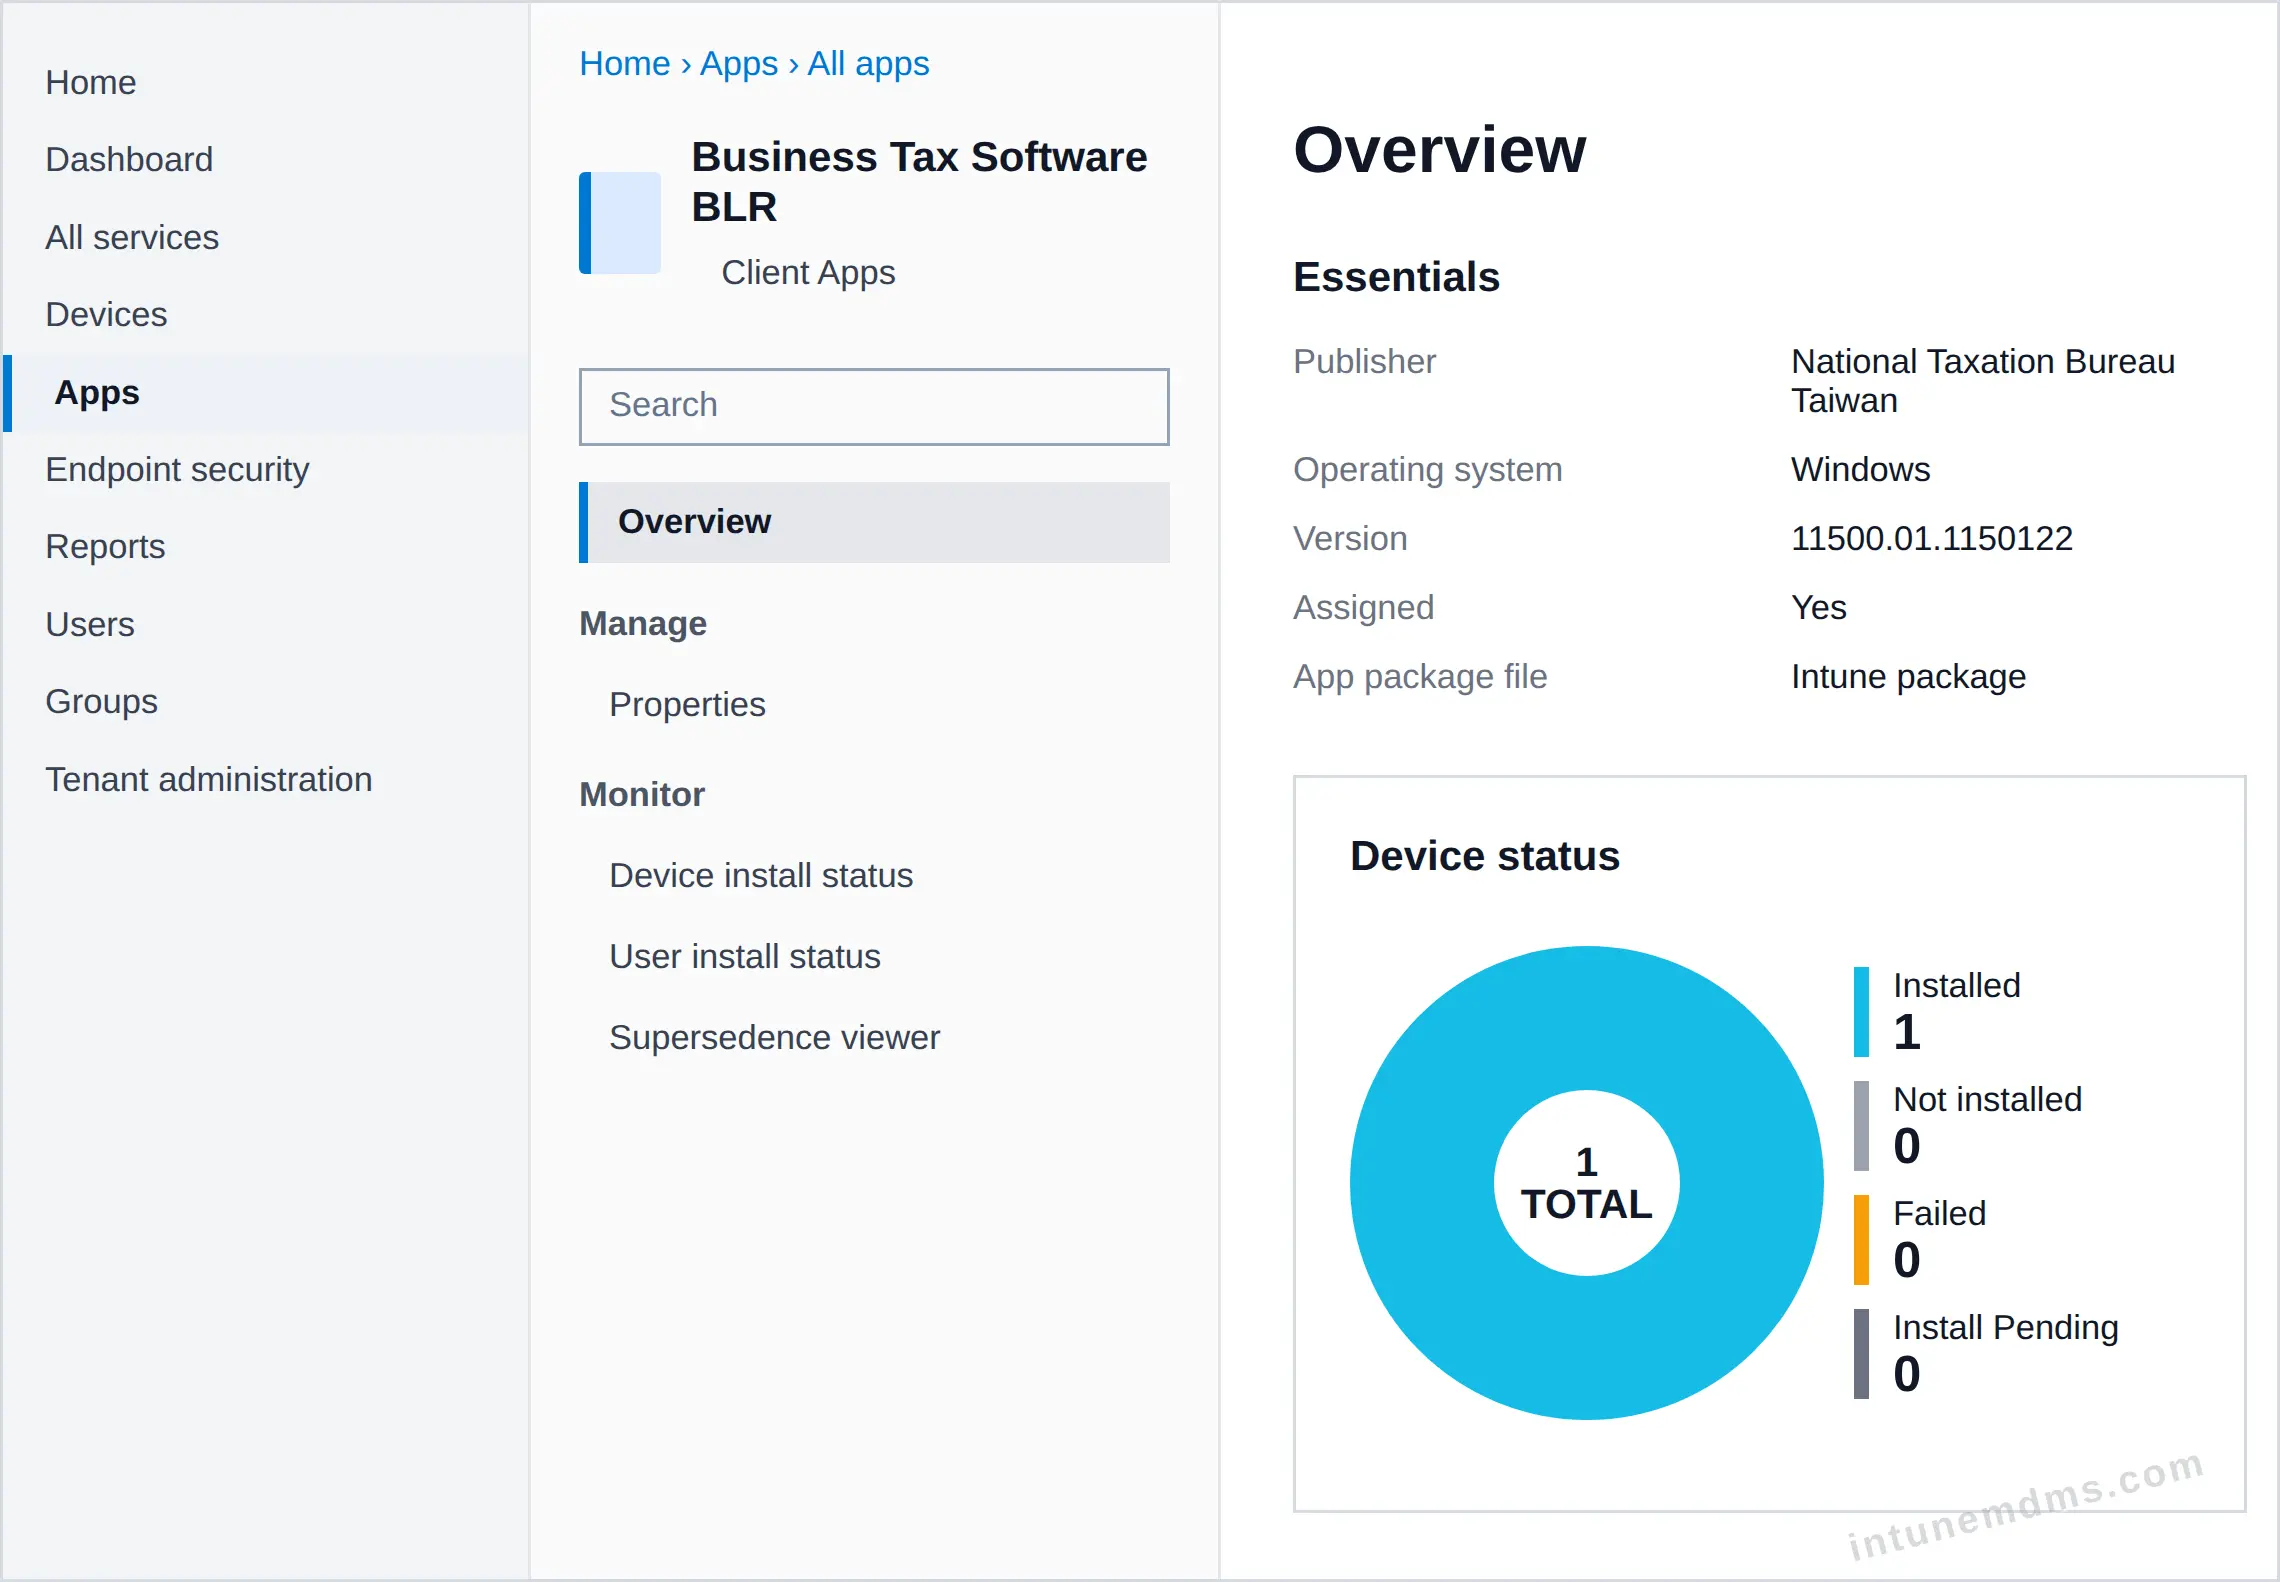Click the '1 TOTAL' chart center
The width and height of the screenshot is (2280, 1582).
1586,1184
